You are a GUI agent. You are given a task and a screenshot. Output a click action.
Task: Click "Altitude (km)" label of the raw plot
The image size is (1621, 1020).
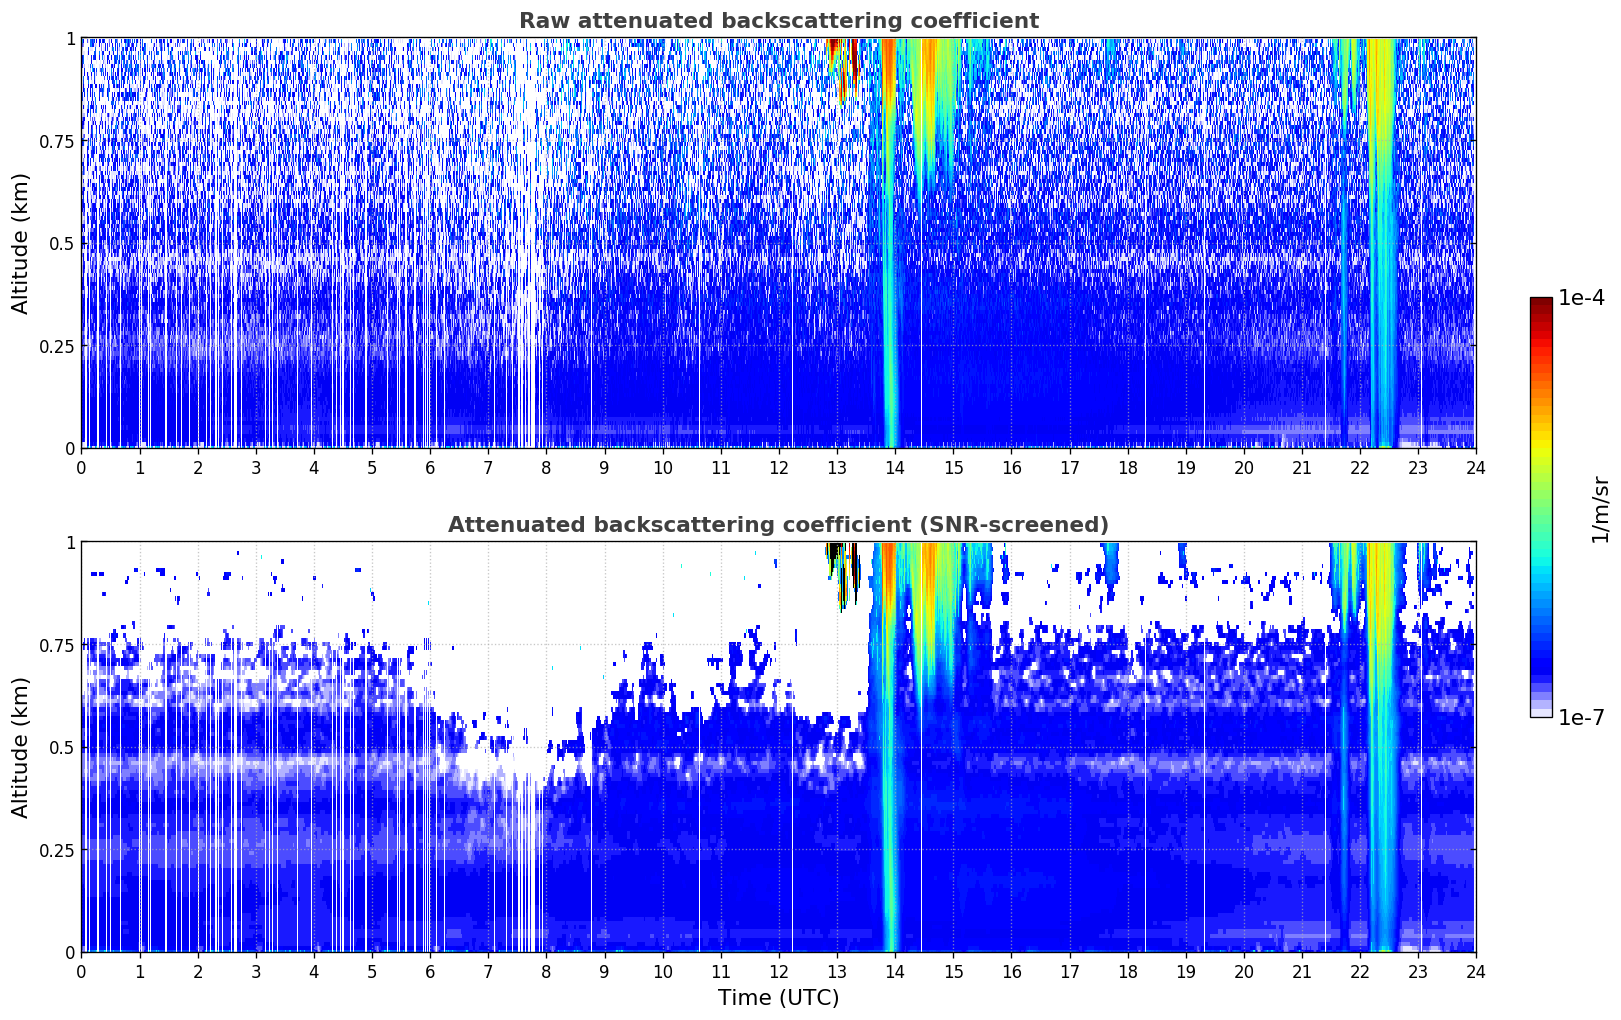coord(20,243)
